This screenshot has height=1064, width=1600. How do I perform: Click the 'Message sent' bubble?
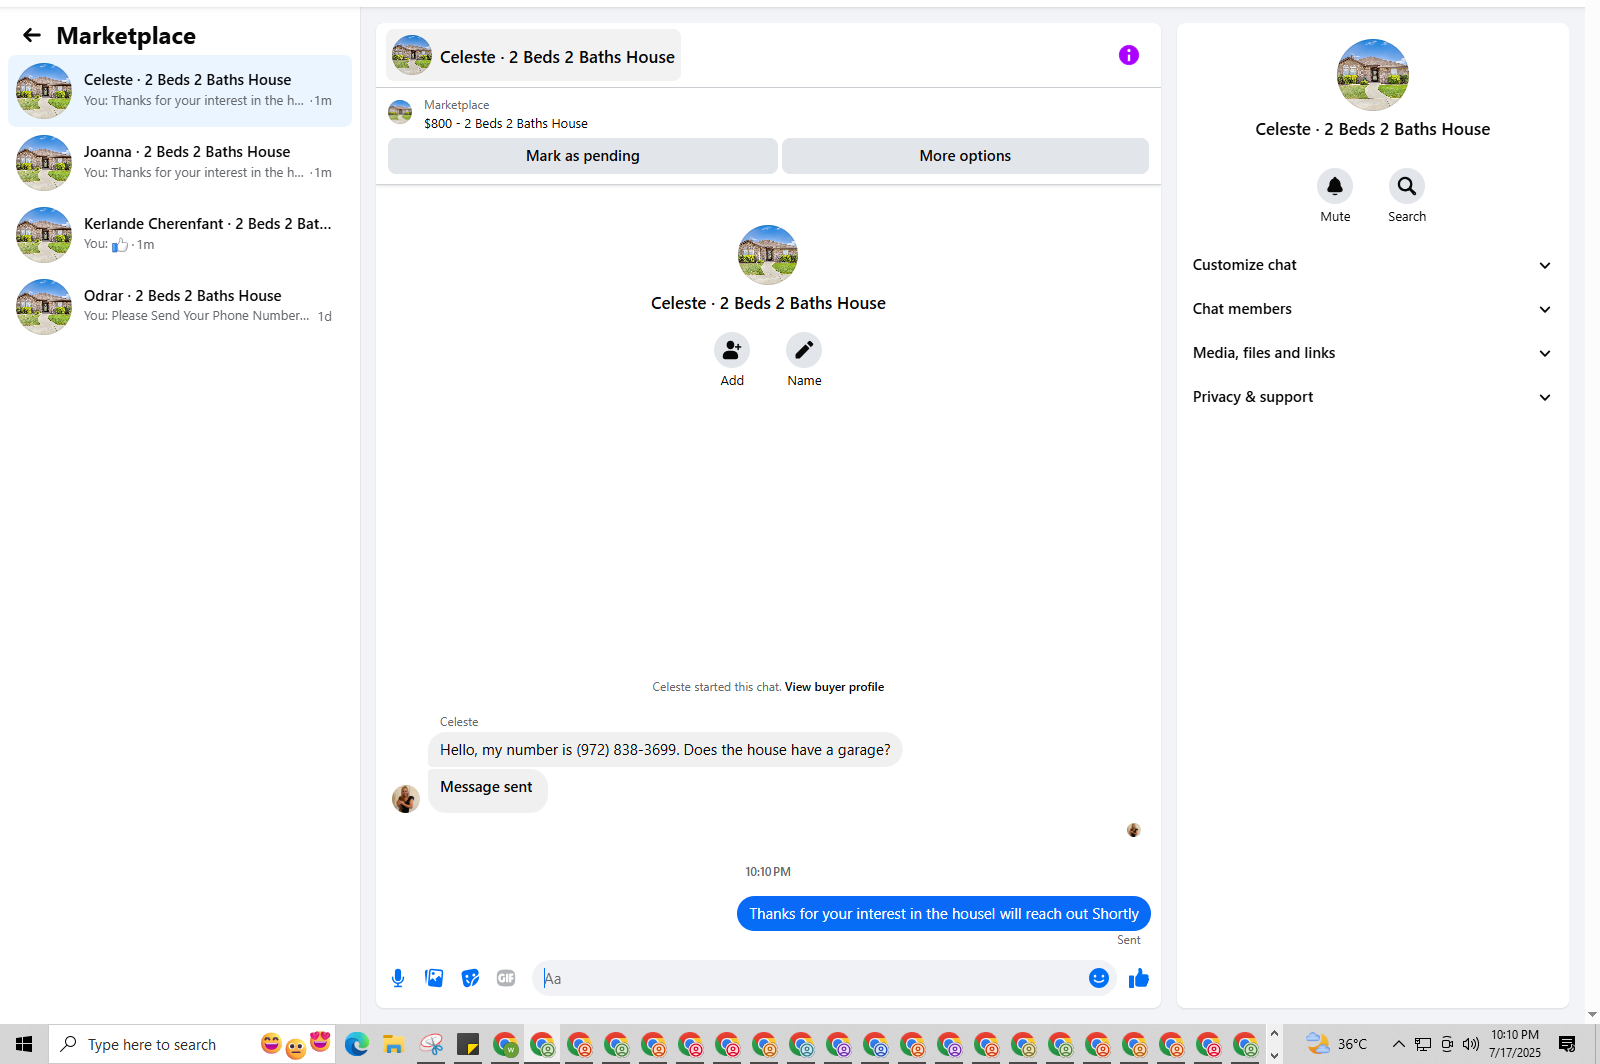487,790
